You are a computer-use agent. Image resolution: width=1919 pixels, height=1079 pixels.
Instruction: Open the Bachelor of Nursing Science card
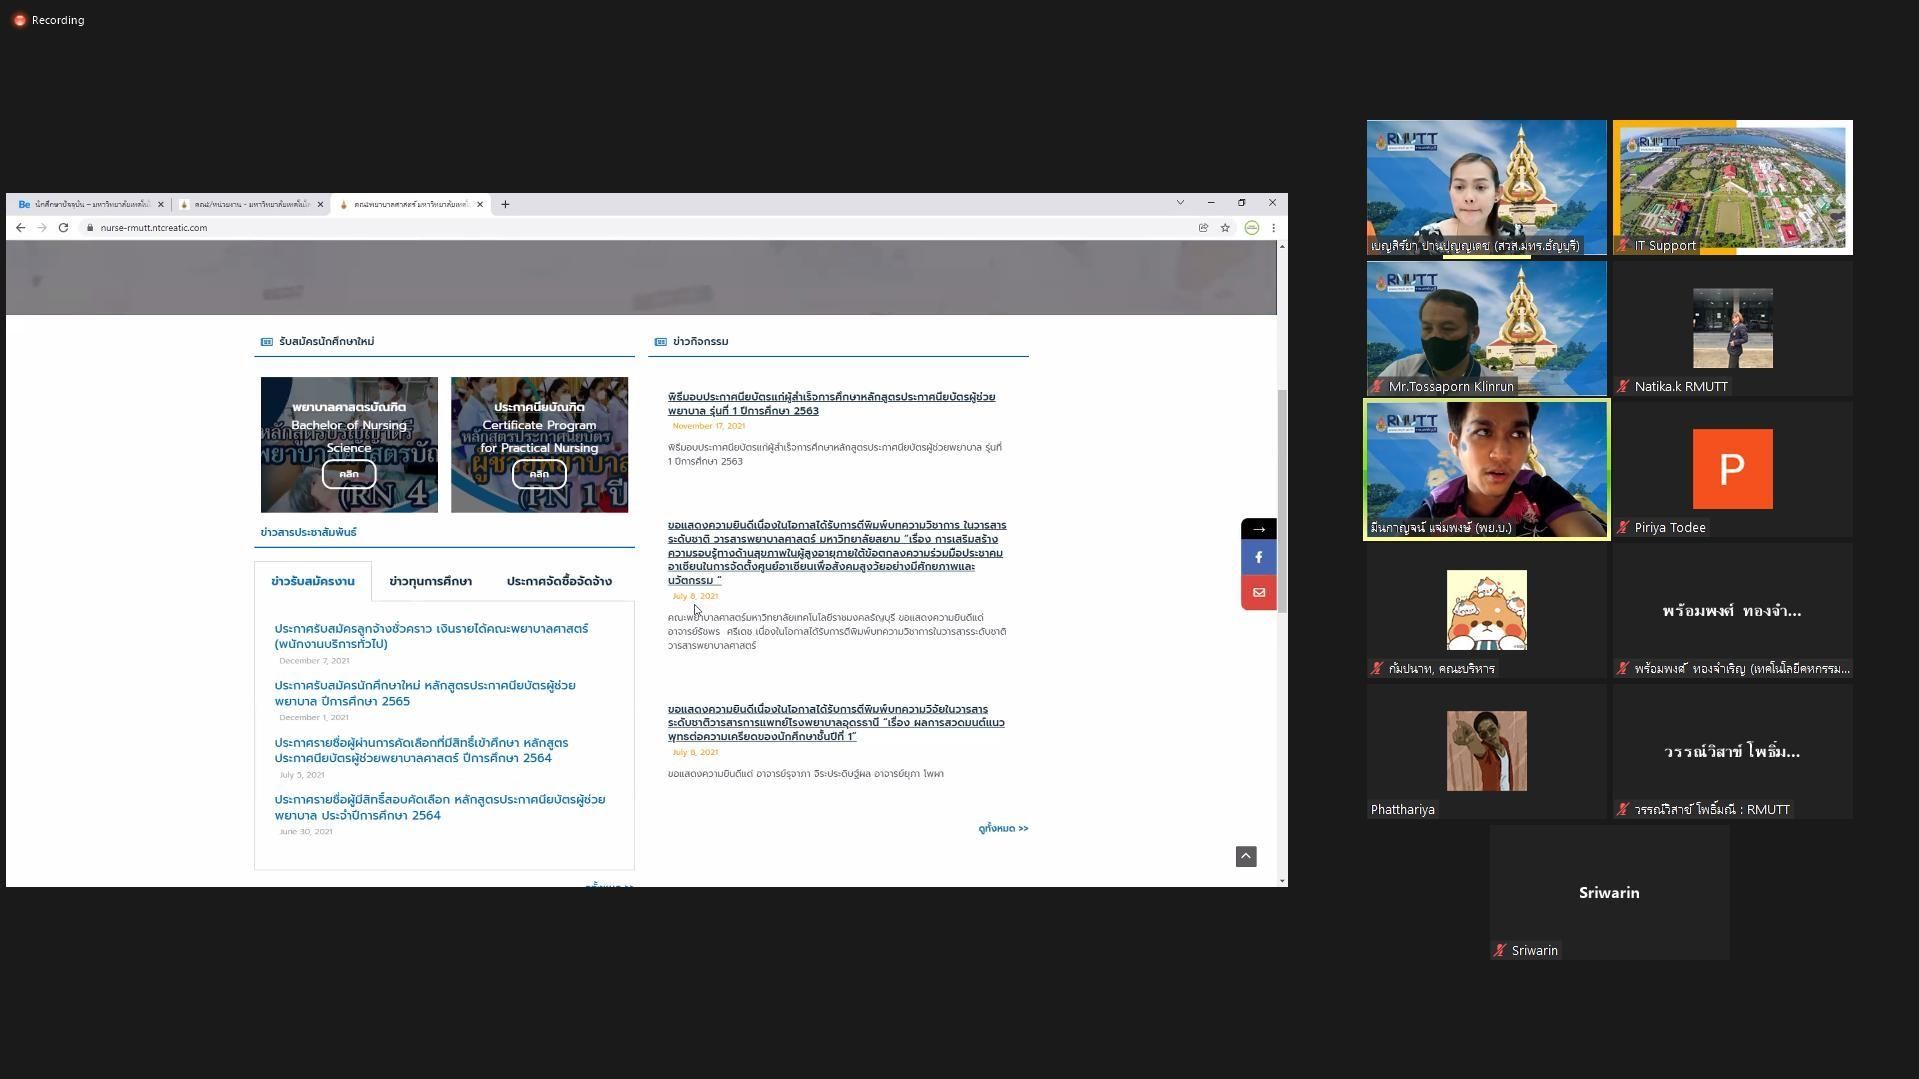pyautogui.click(x=349, y=445)
